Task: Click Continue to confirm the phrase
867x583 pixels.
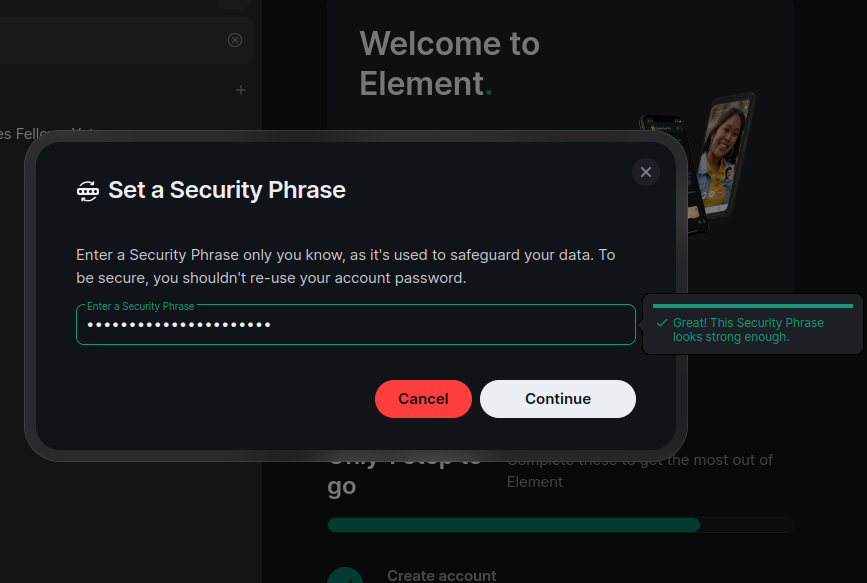Action: pos(557,399)
